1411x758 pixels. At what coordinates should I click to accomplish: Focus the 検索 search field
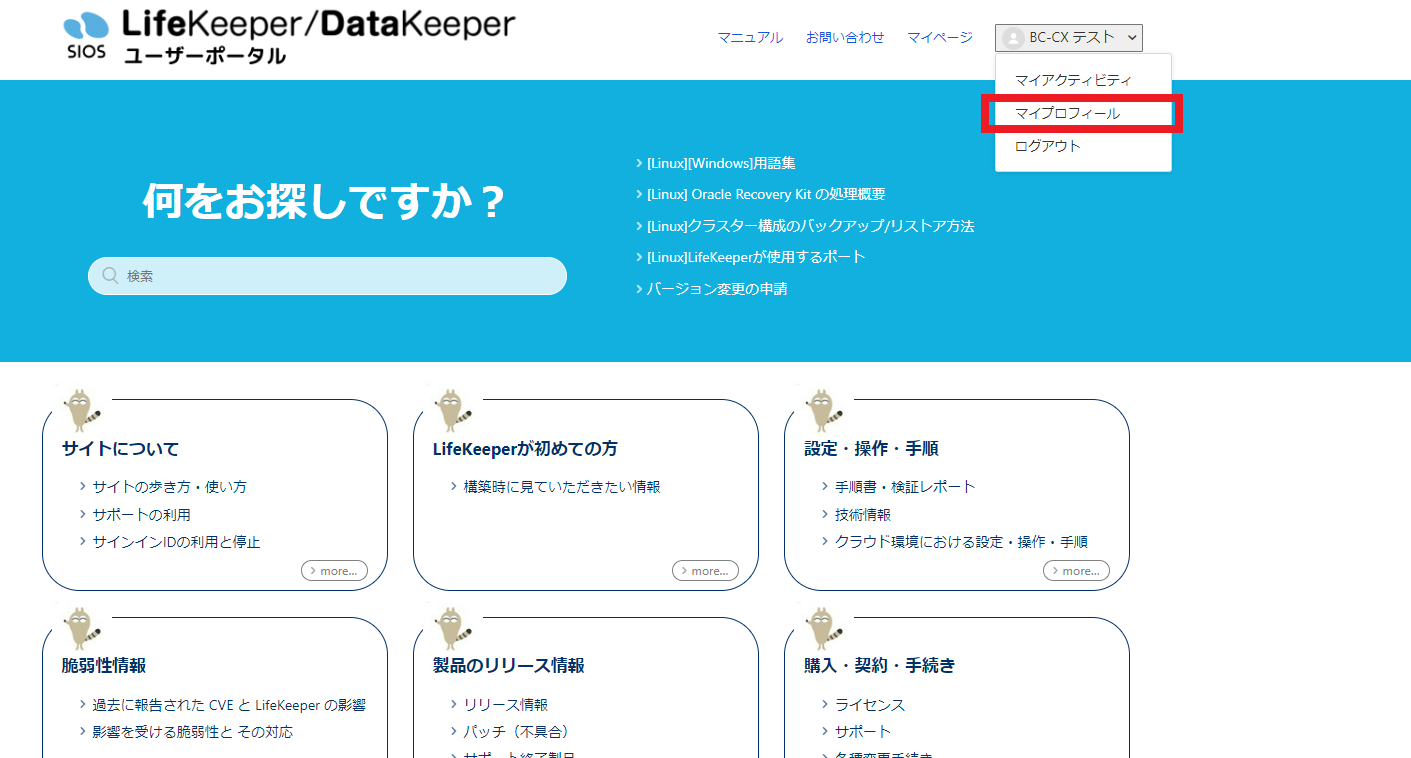click(x=327, y=276)
